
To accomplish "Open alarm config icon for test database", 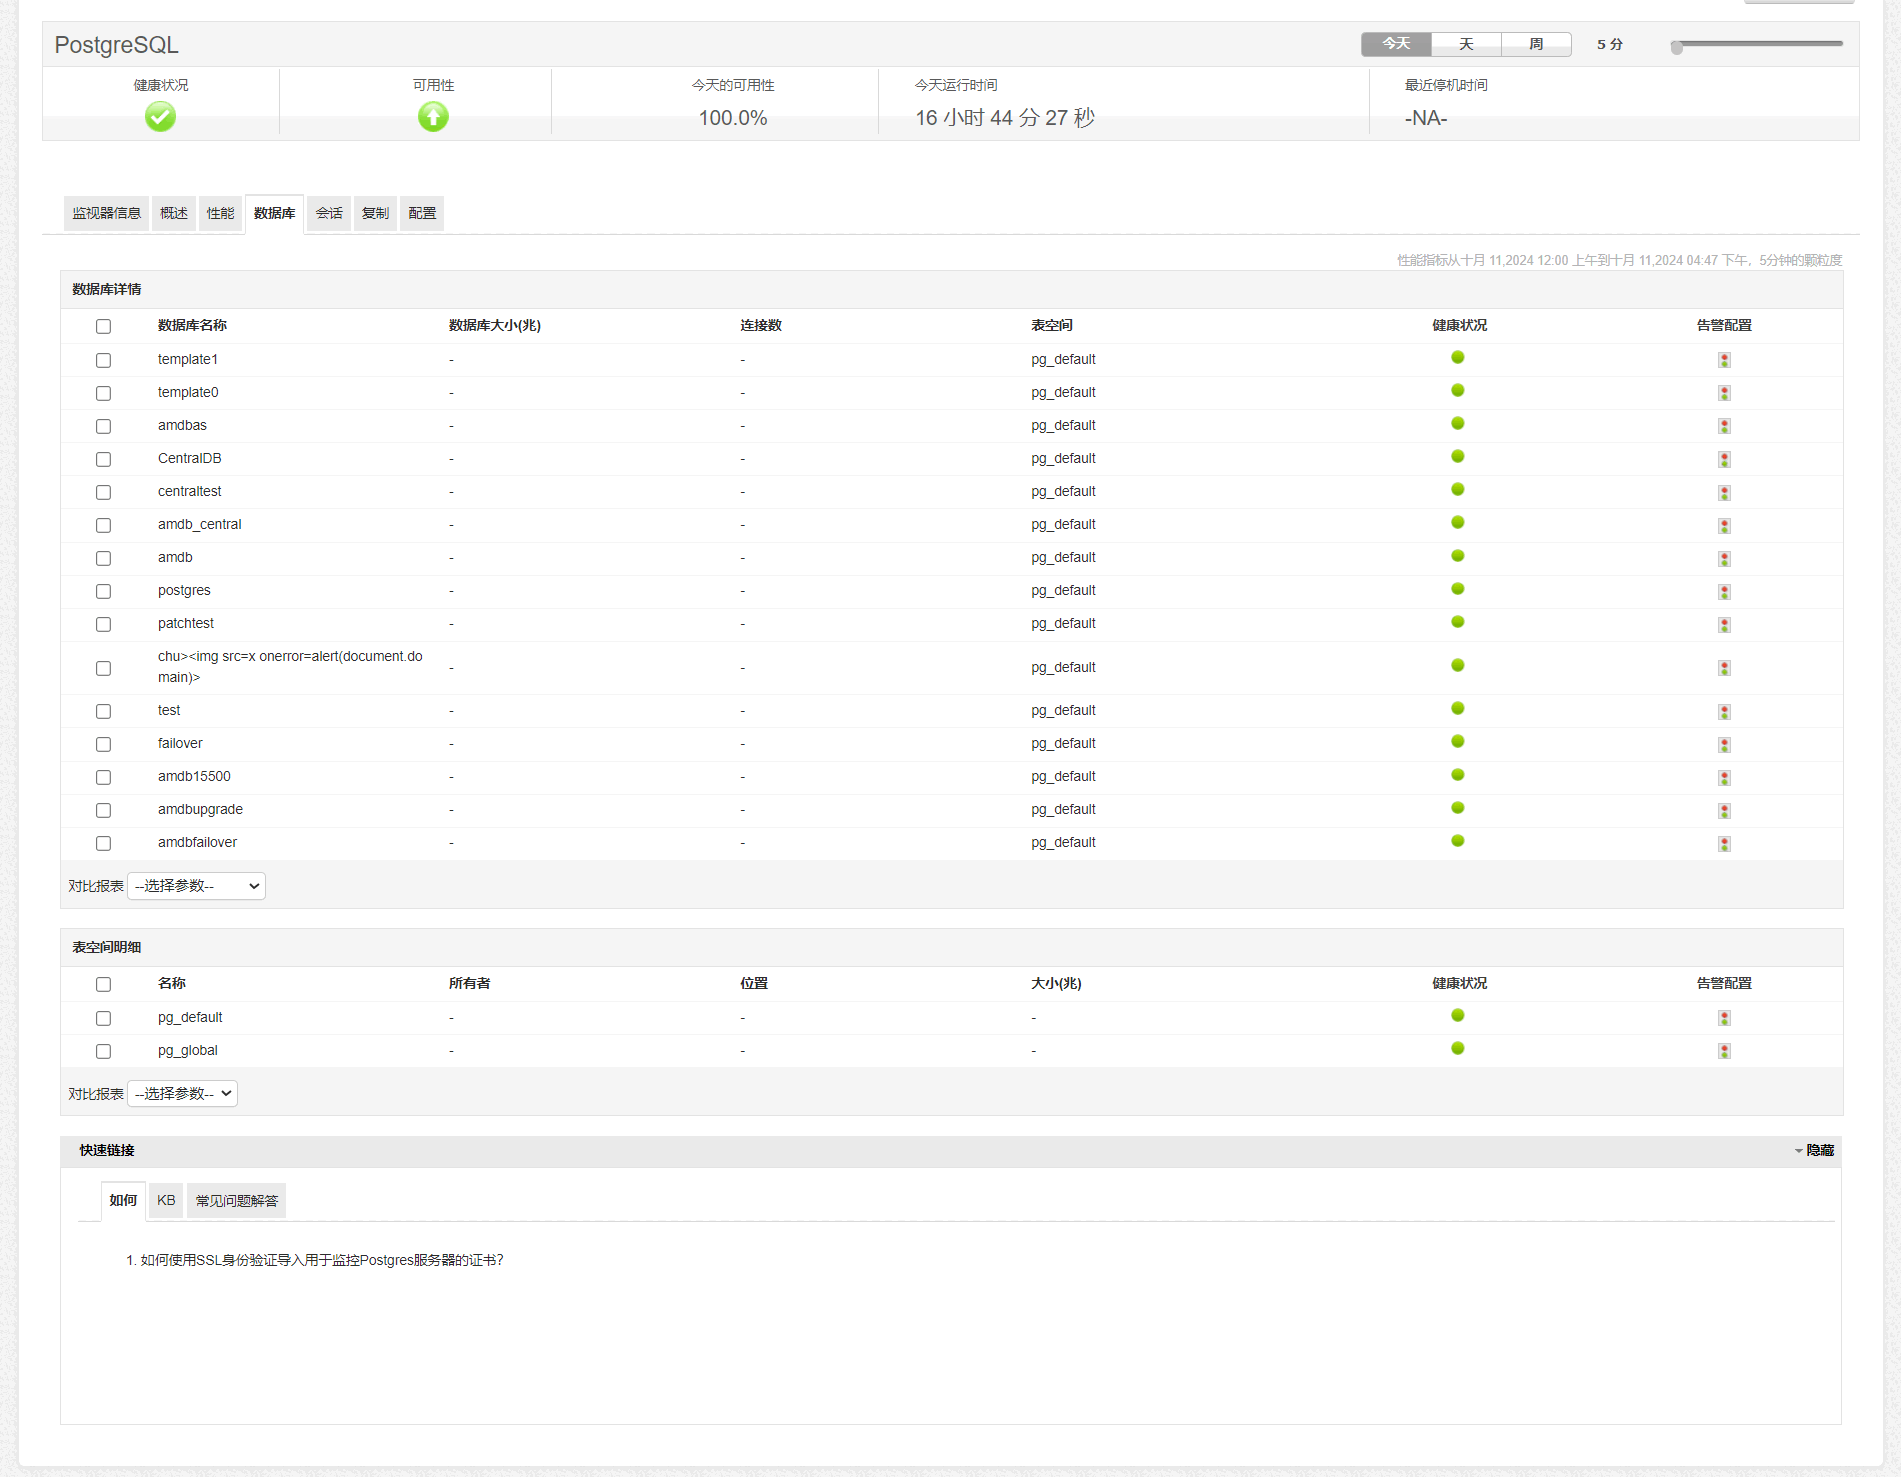I will click(1724, 711).
